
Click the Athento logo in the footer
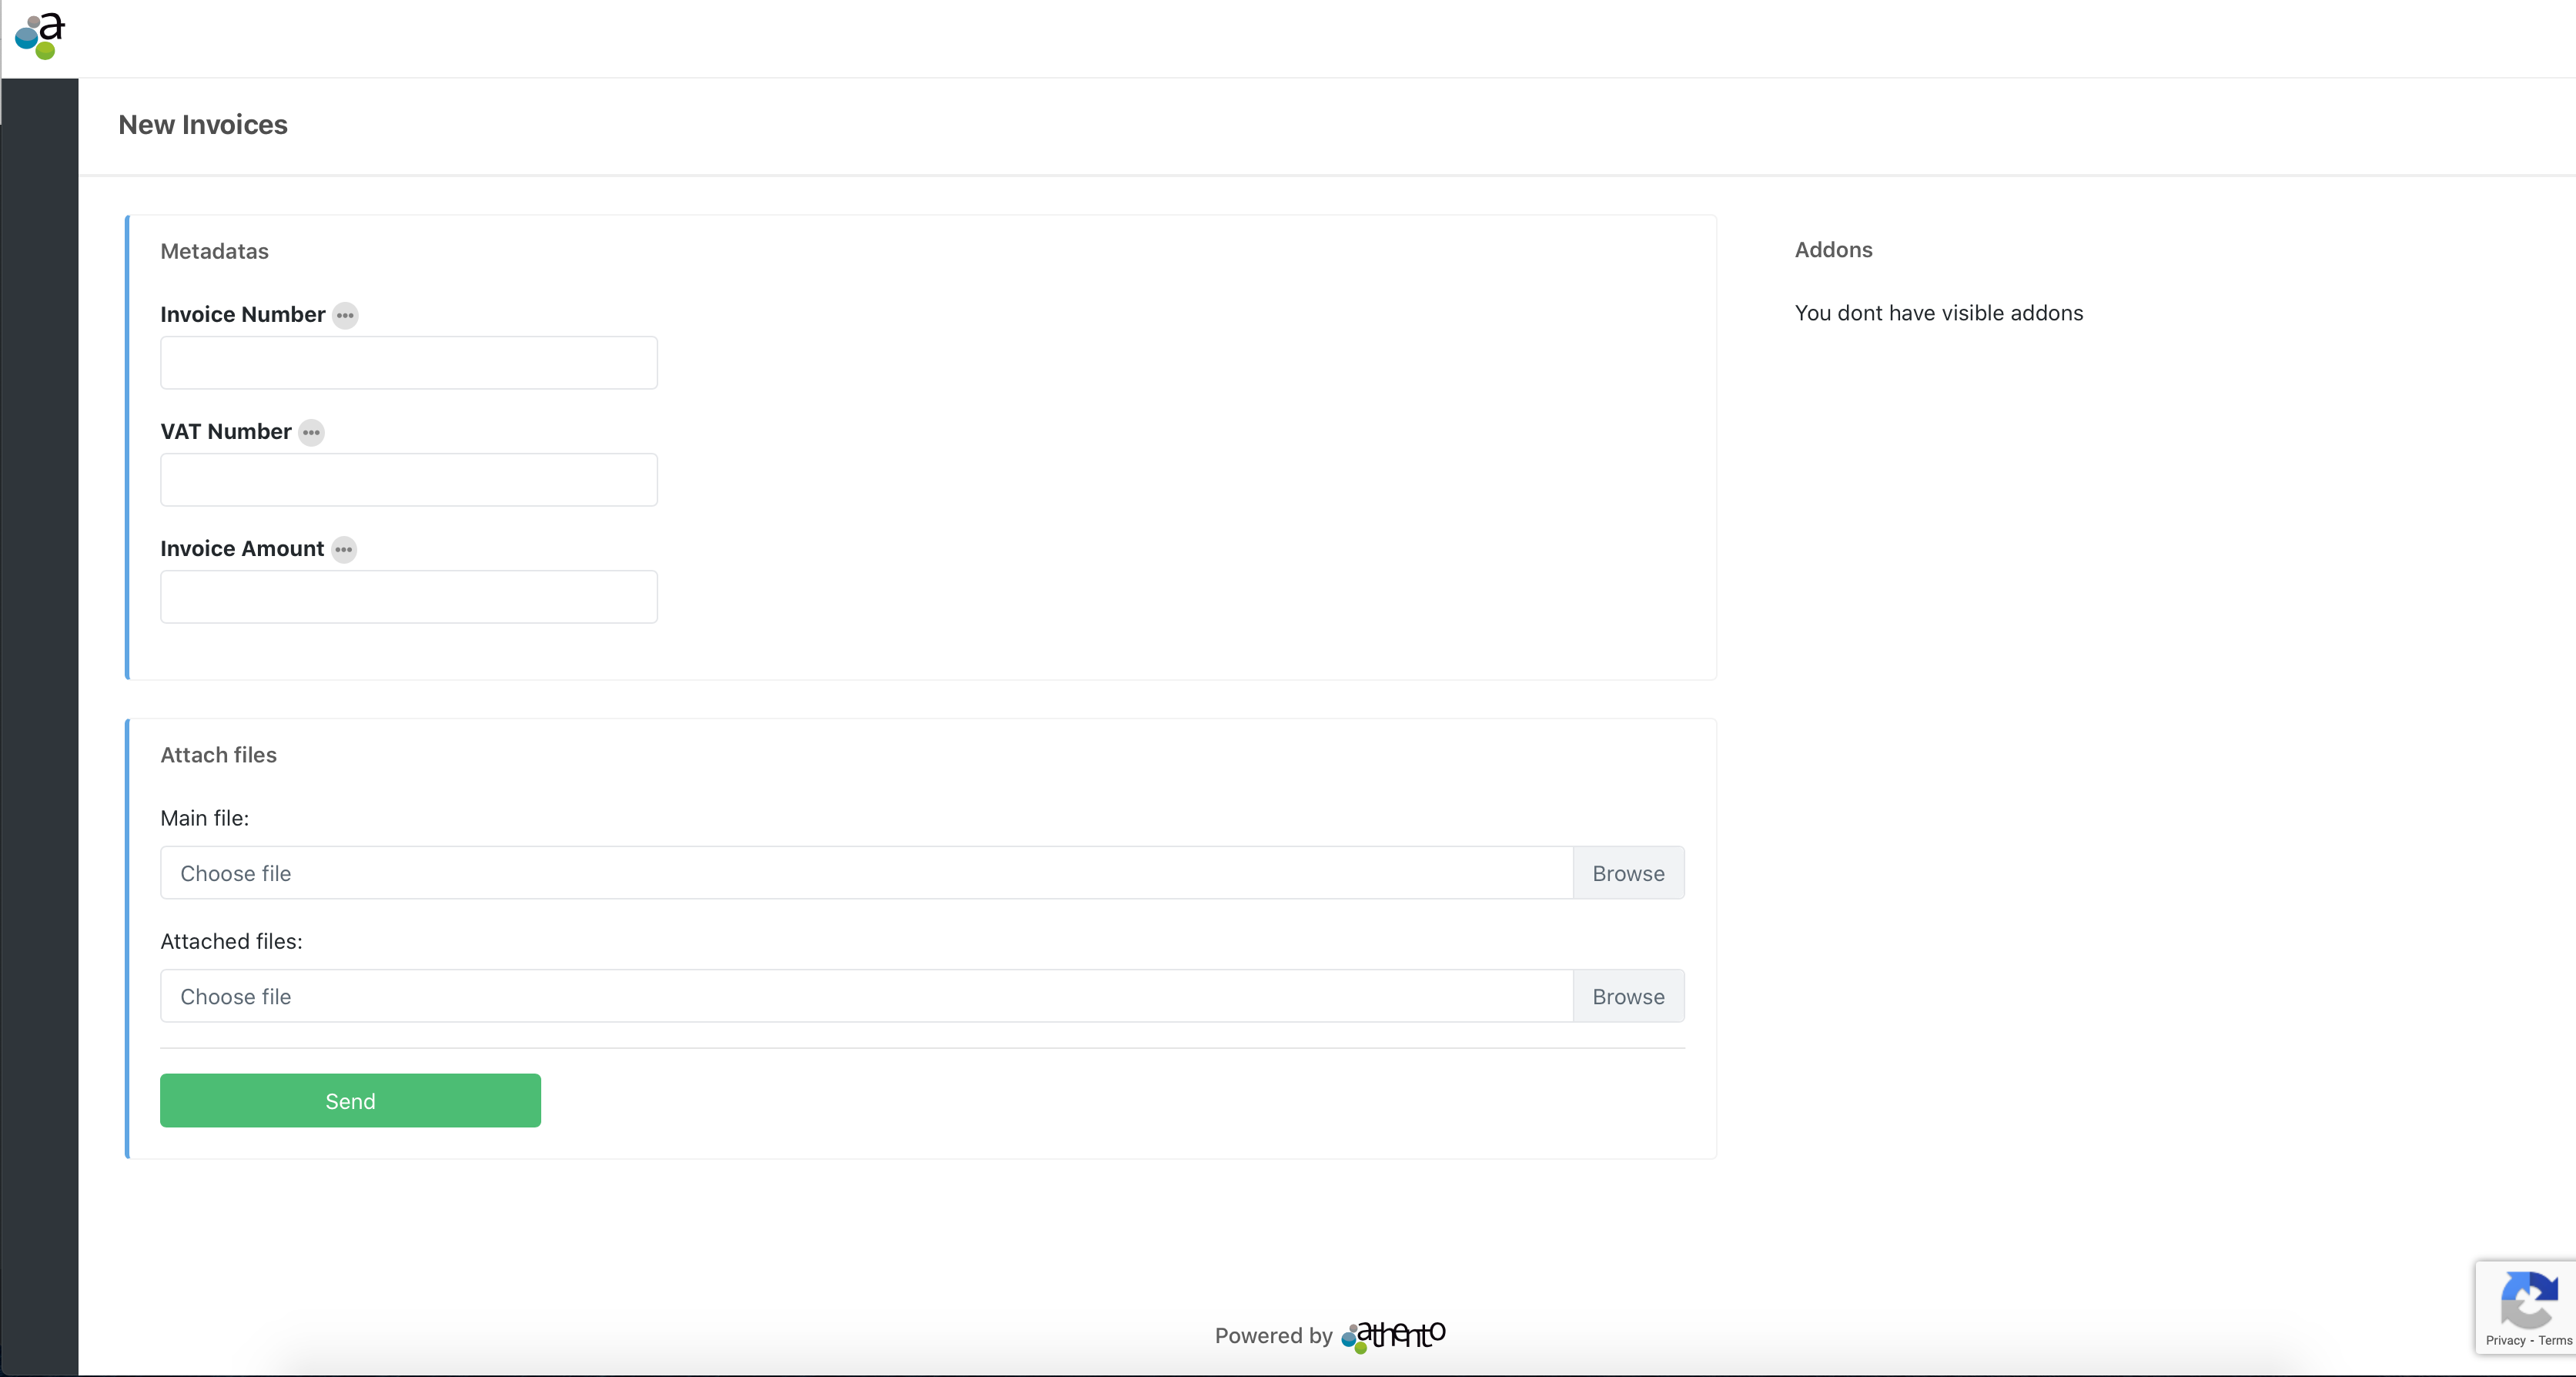pyautogui.click(x=1394, y=1335)
